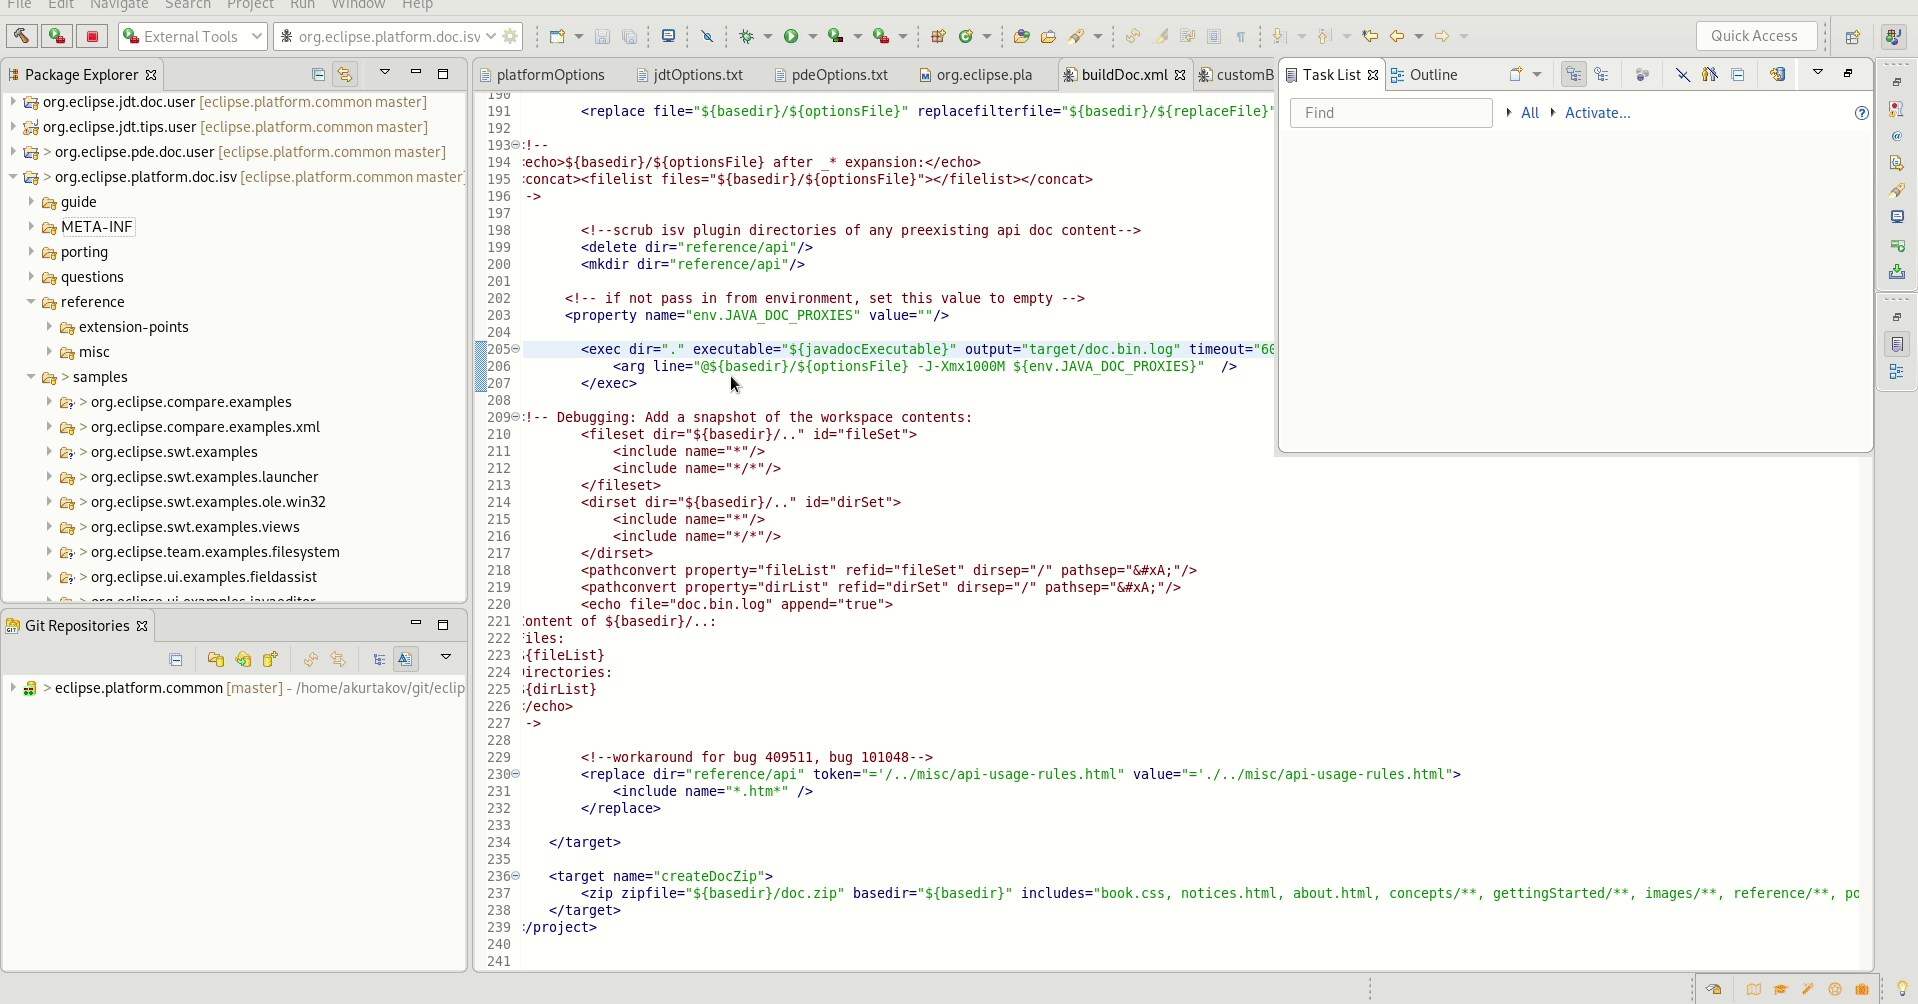Click the Debug bug toolbar icon
The height and width of the screenshot is (1004, 1918).
click(746, 37)
